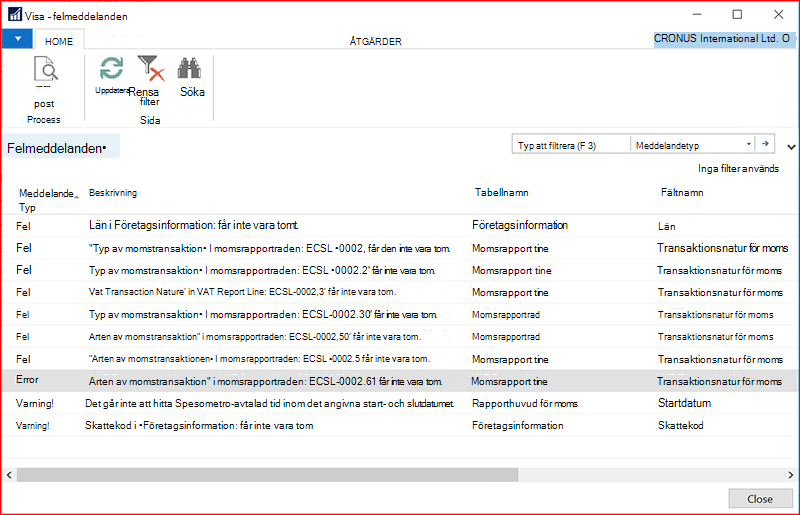Click the scroll left arrow
Screen dimensions: 800x515
[x=9, y=475]
